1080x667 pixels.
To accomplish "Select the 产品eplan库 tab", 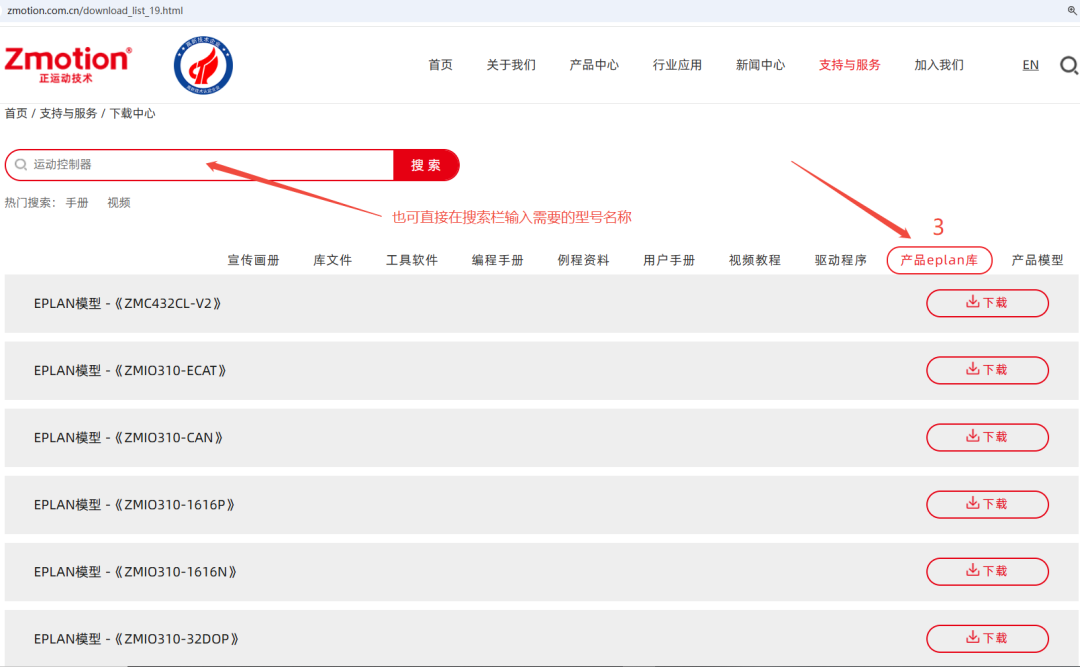I will click(938, 259).
